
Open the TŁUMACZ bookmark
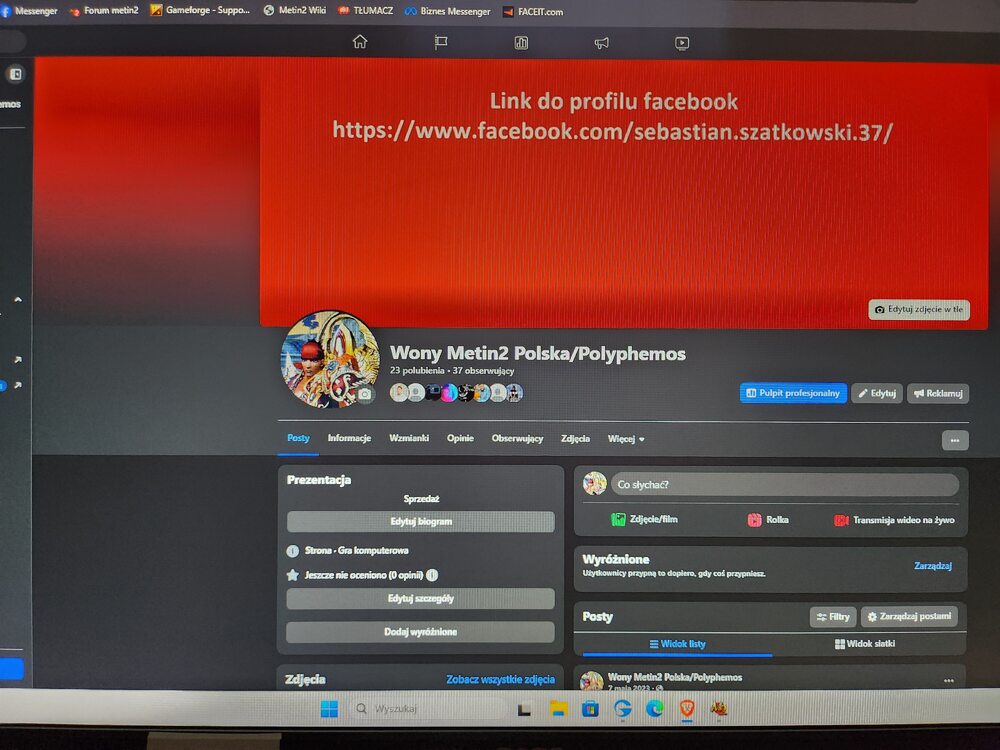click(x=365, y=11)
